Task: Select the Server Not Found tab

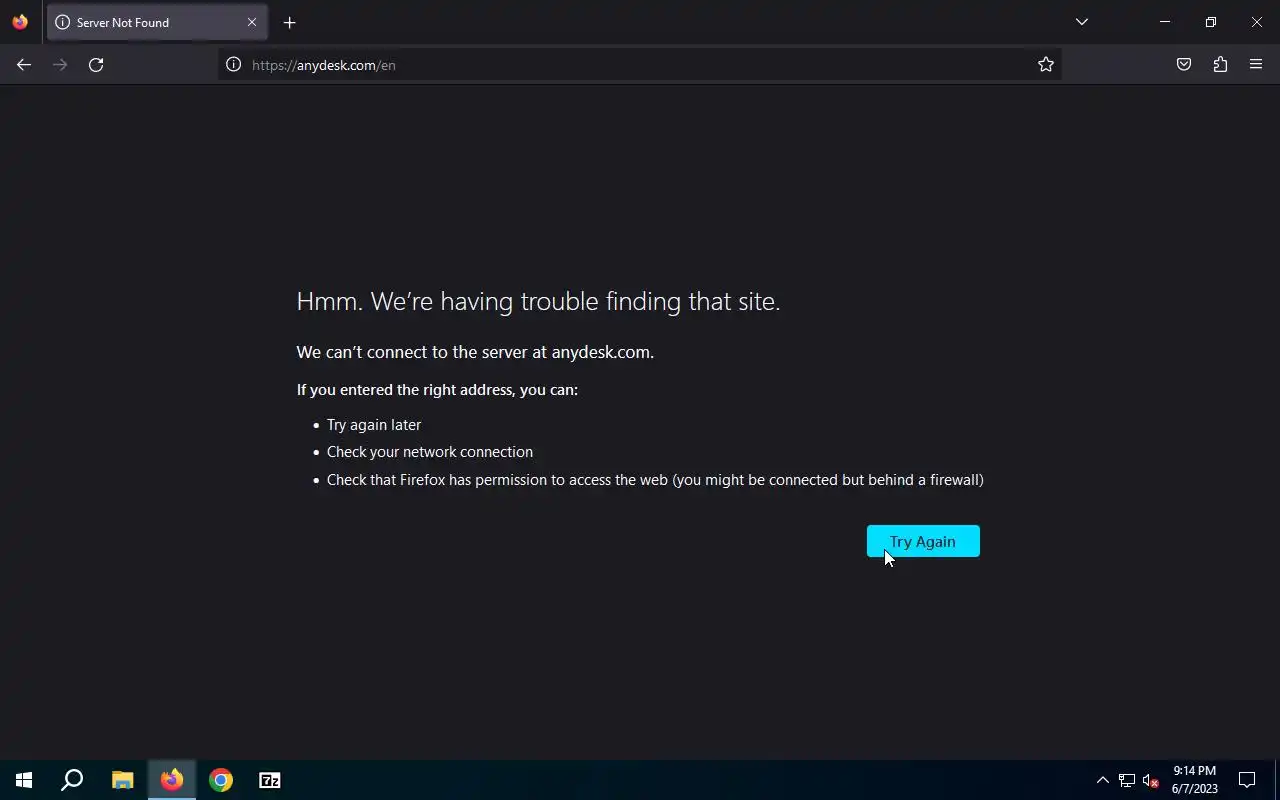Action: 157,22
